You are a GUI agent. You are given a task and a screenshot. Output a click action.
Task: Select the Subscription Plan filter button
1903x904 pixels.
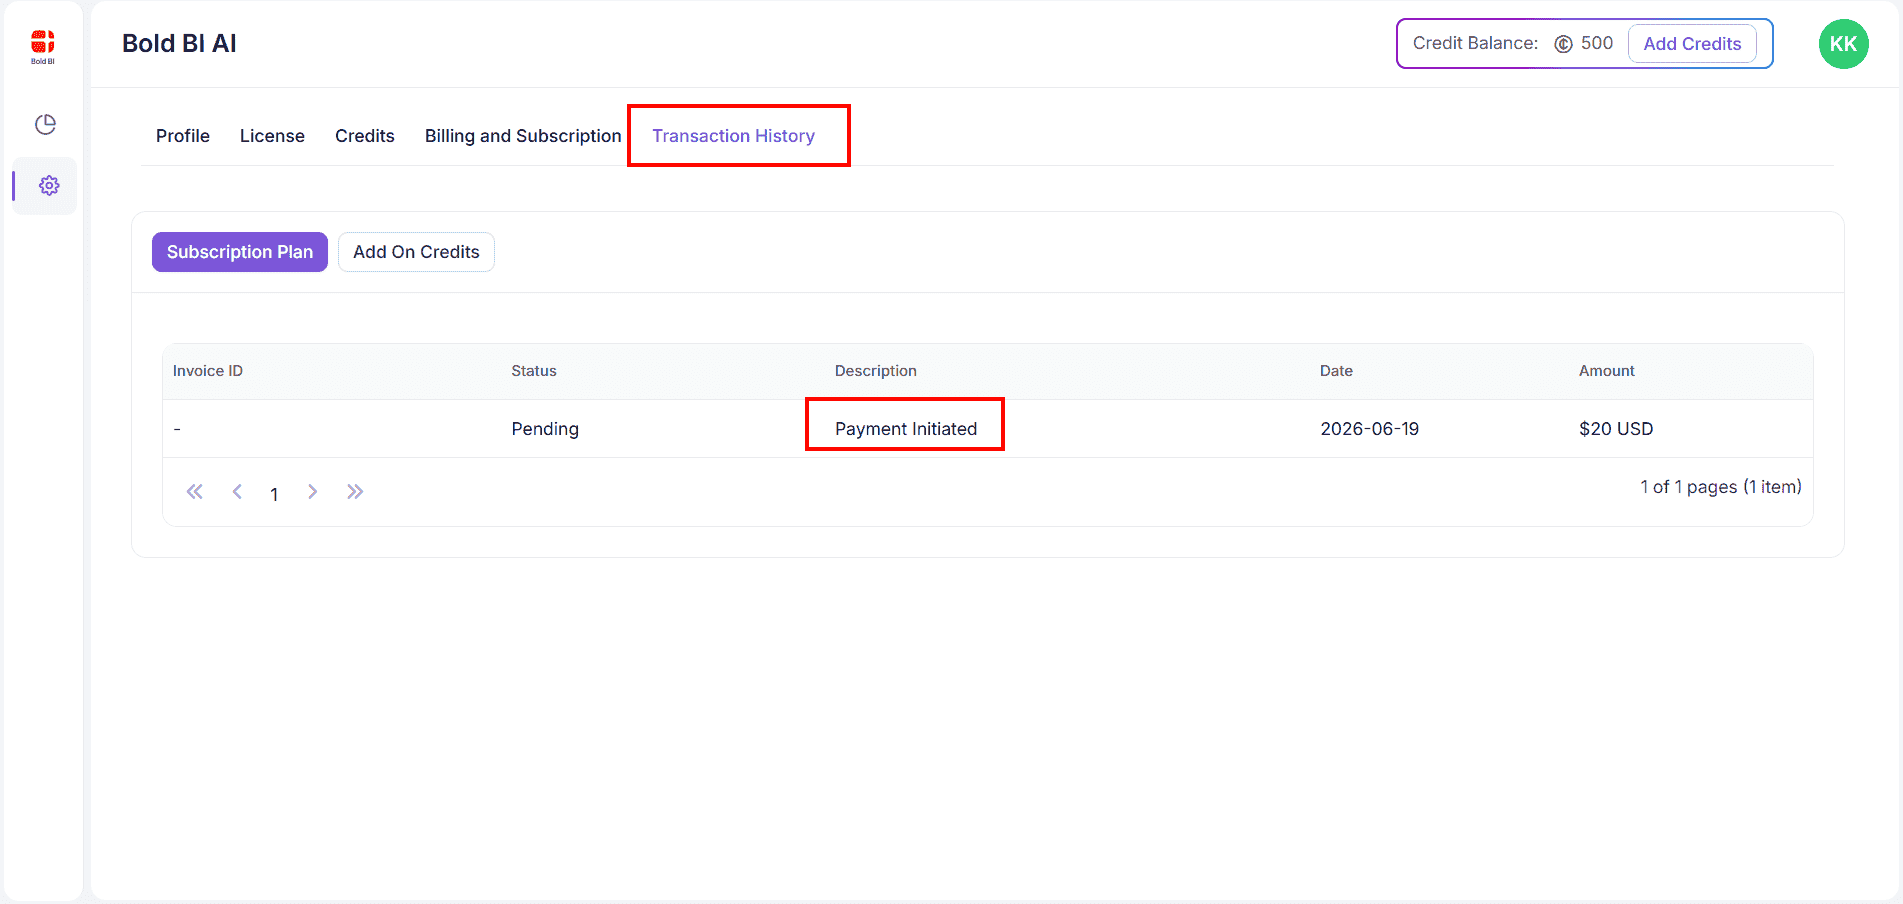click(240, 252)
